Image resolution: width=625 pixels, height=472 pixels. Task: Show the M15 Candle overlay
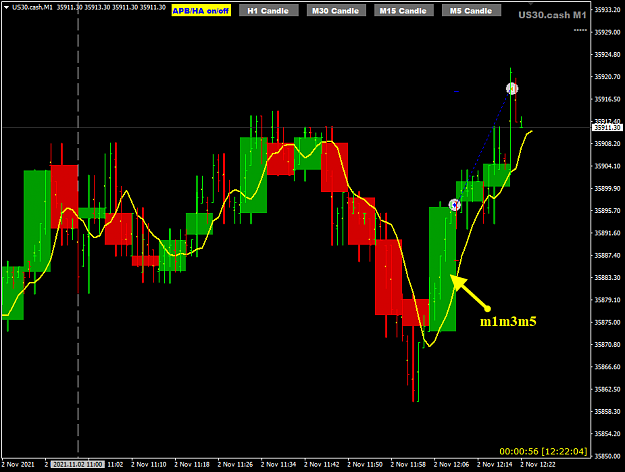pyautogui.click(x=403, y=11)
